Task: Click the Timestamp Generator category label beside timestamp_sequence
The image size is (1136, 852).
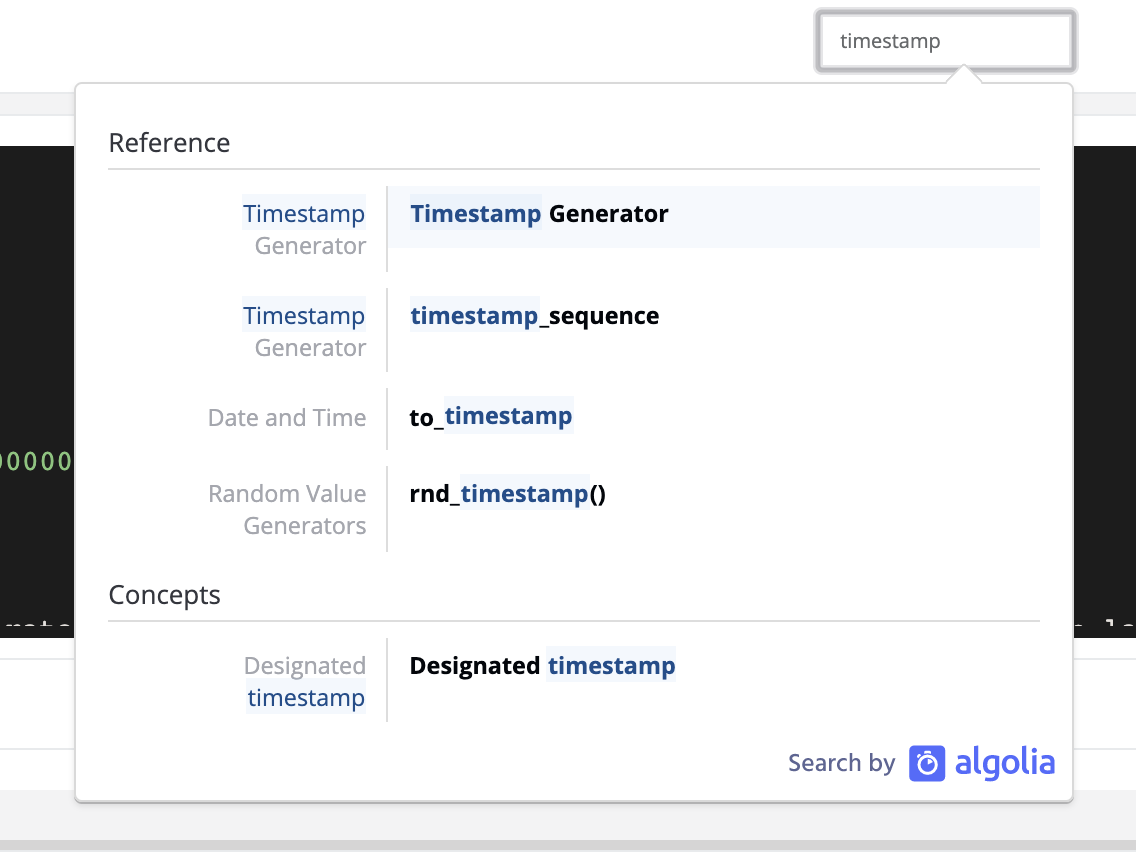Action: (304, 332)
